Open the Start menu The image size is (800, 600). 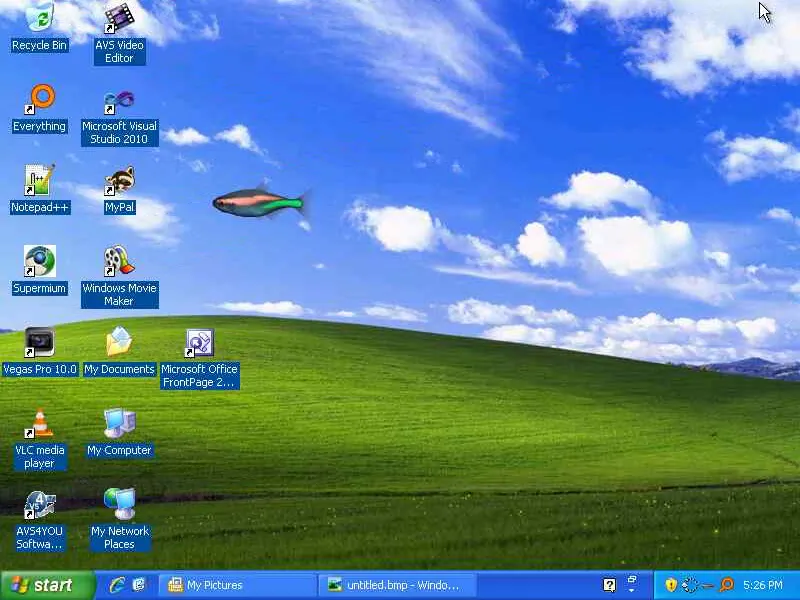pos(47,585)
